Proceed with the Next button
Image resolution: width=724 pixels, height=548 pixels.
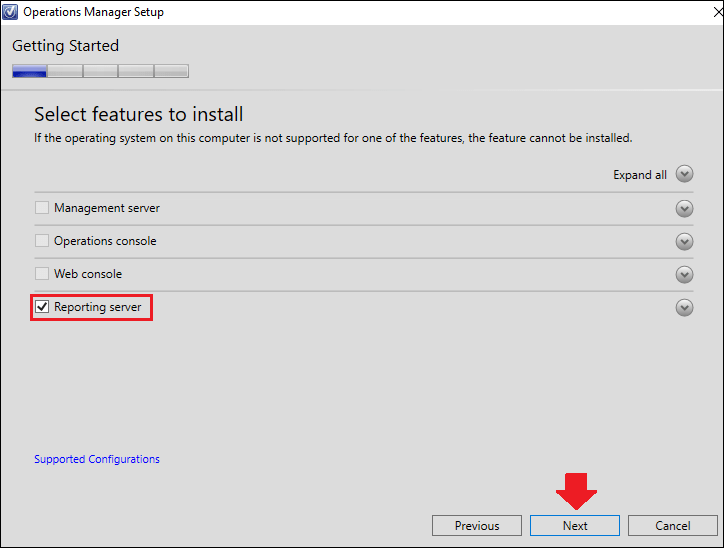tap(575, 525)
